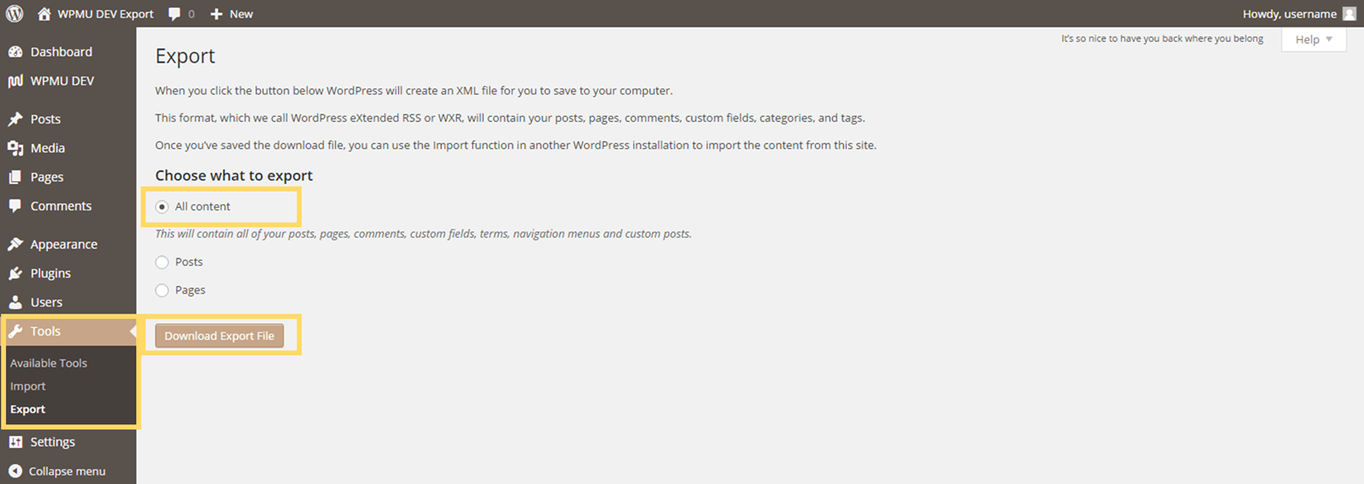Screen dimensions: 1364x484
Task: Click the Plugins plug icon
Action: [15, 273]
